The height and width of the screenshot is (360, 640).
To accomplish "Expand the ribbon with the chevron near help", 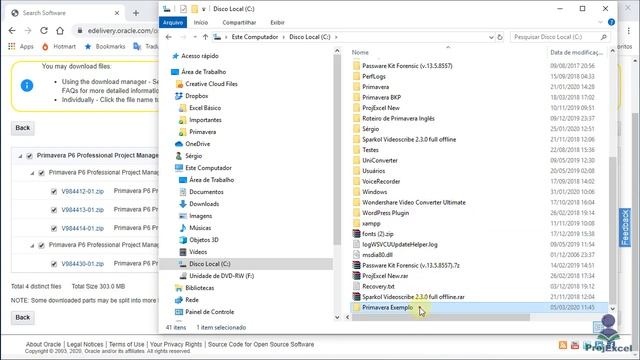I will (600, 22).
